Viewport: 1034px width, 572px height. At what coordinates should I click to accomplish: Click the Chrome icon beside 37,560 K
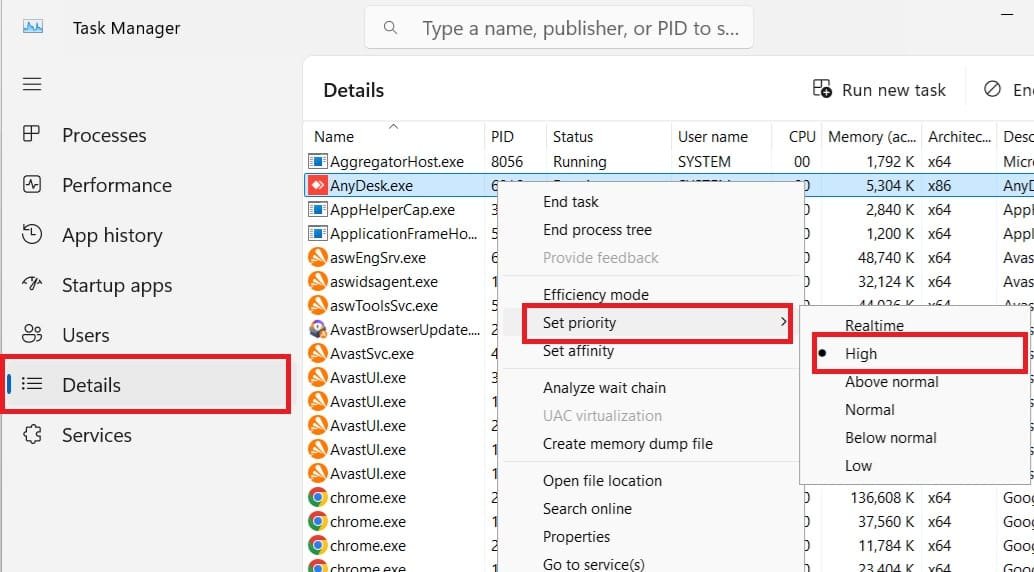coord(318,522)
